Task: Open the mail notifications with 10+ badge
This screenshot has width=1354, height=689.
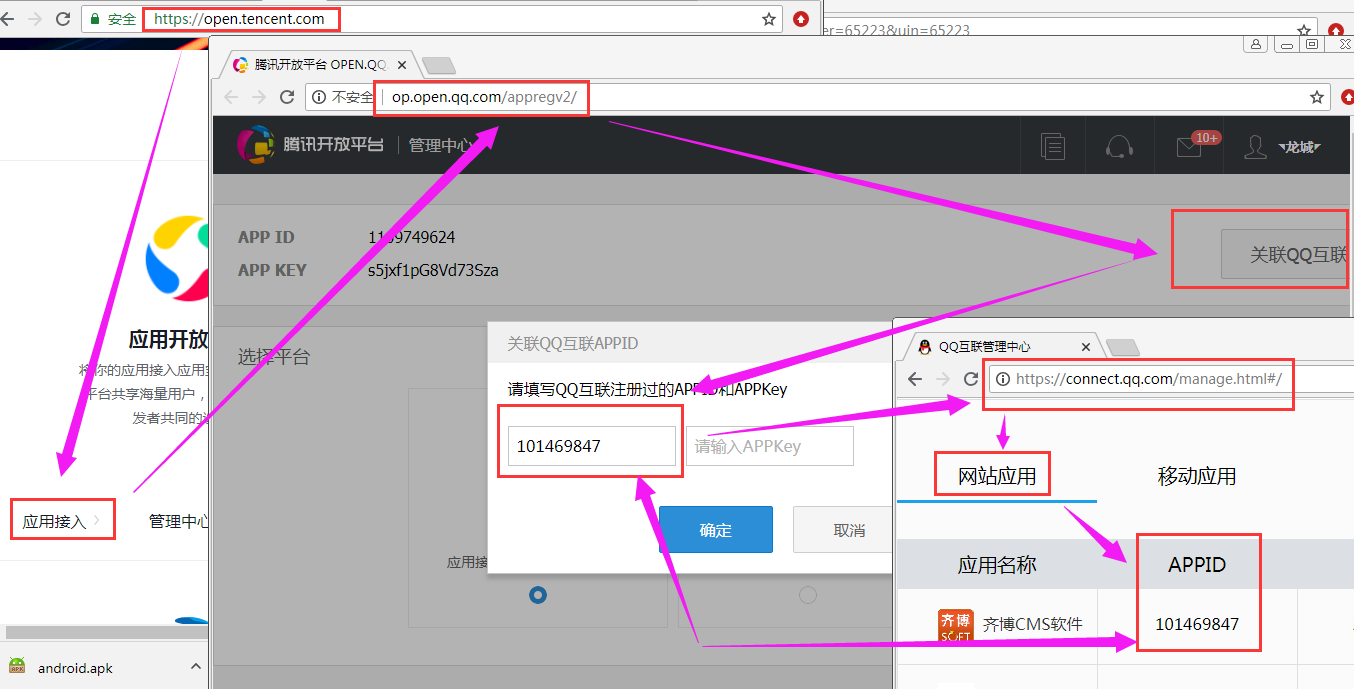Action: point(1190,146)
